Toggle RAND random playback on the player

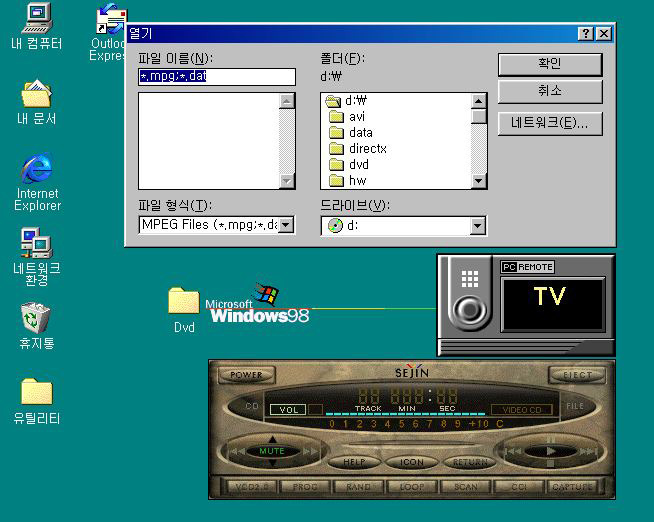(358, 487)
